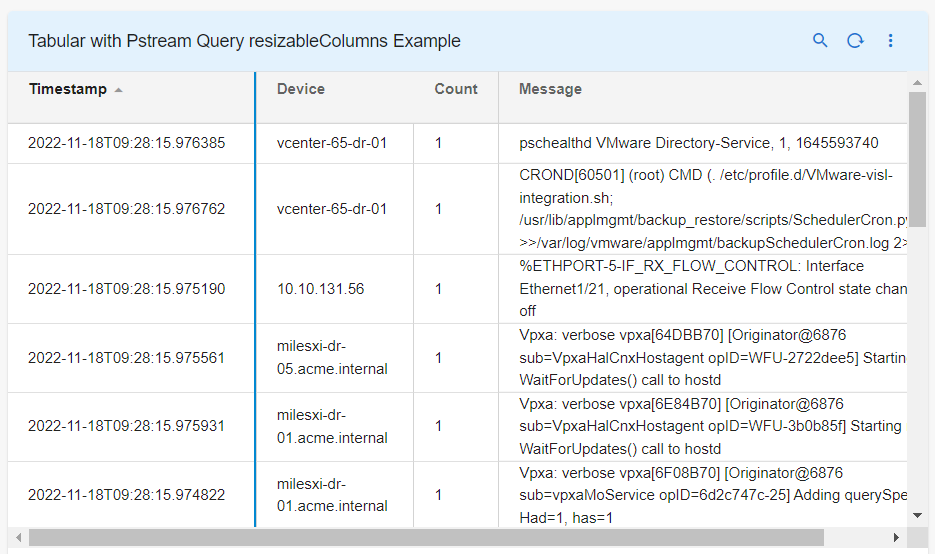This screenshot has width=935, height=554.
Task: Click the Device column header
Action: [301, 89]
